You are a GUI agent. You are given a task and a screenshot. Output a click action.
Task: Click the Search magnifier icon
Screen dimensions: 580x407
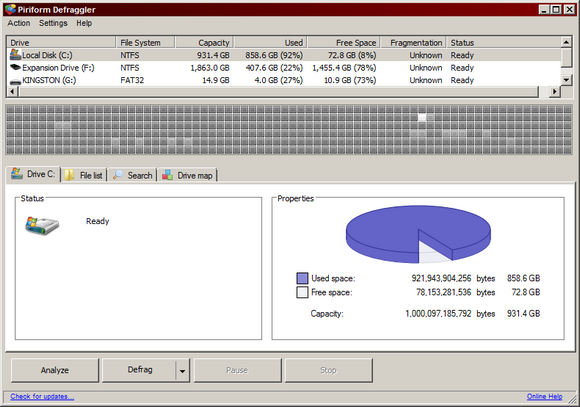point(118,175)
